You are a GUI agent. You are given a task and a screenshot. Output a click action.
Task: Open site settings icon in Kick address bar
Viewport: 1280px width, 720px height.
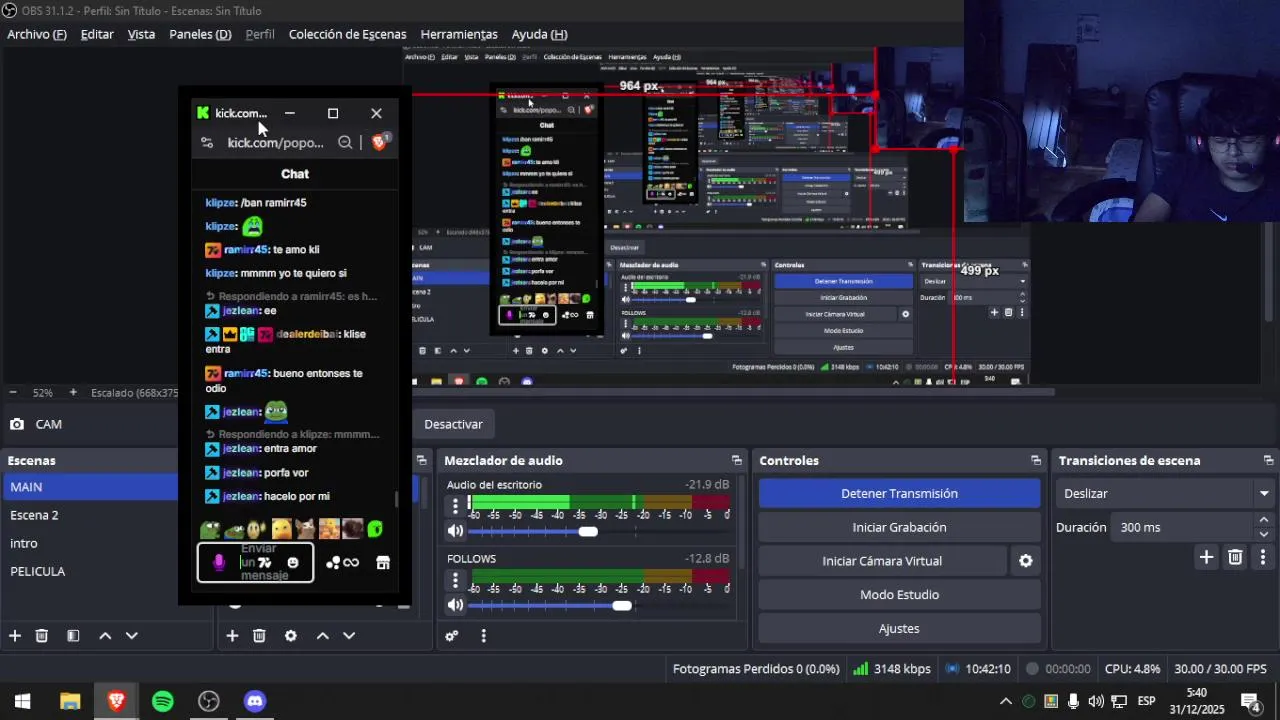pyautogui.click(x=207, y=143)
